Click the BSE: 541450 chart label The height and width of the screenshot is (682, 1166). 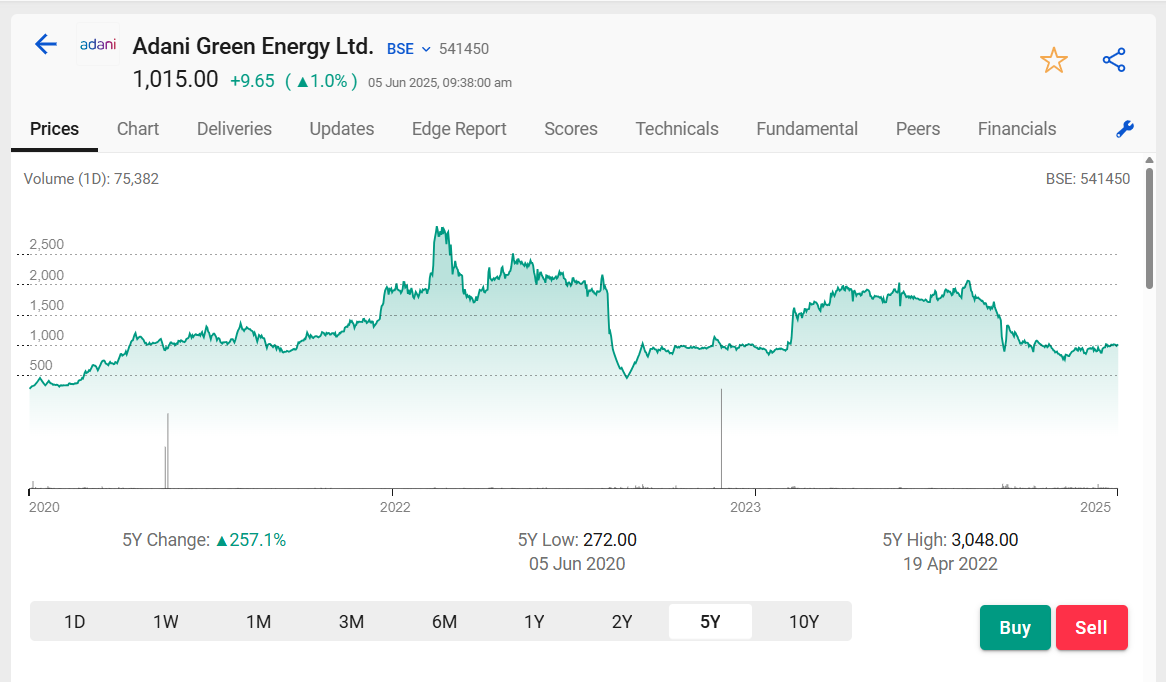click(x=1088, y=178)
